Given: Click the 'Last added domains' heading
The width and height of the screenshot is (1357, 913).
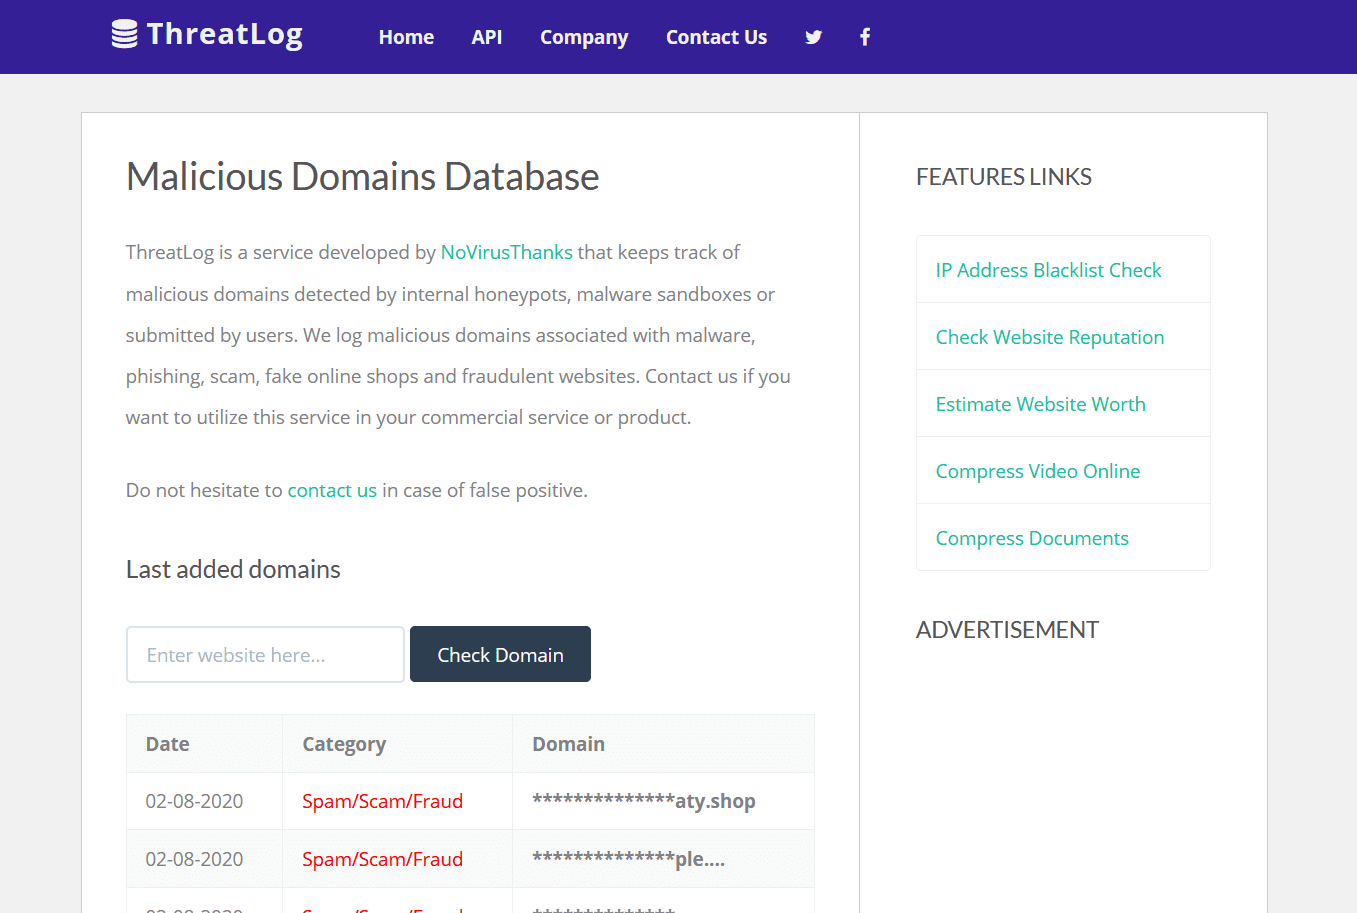Looking at the screenshot, I should (x=233, y=569).
